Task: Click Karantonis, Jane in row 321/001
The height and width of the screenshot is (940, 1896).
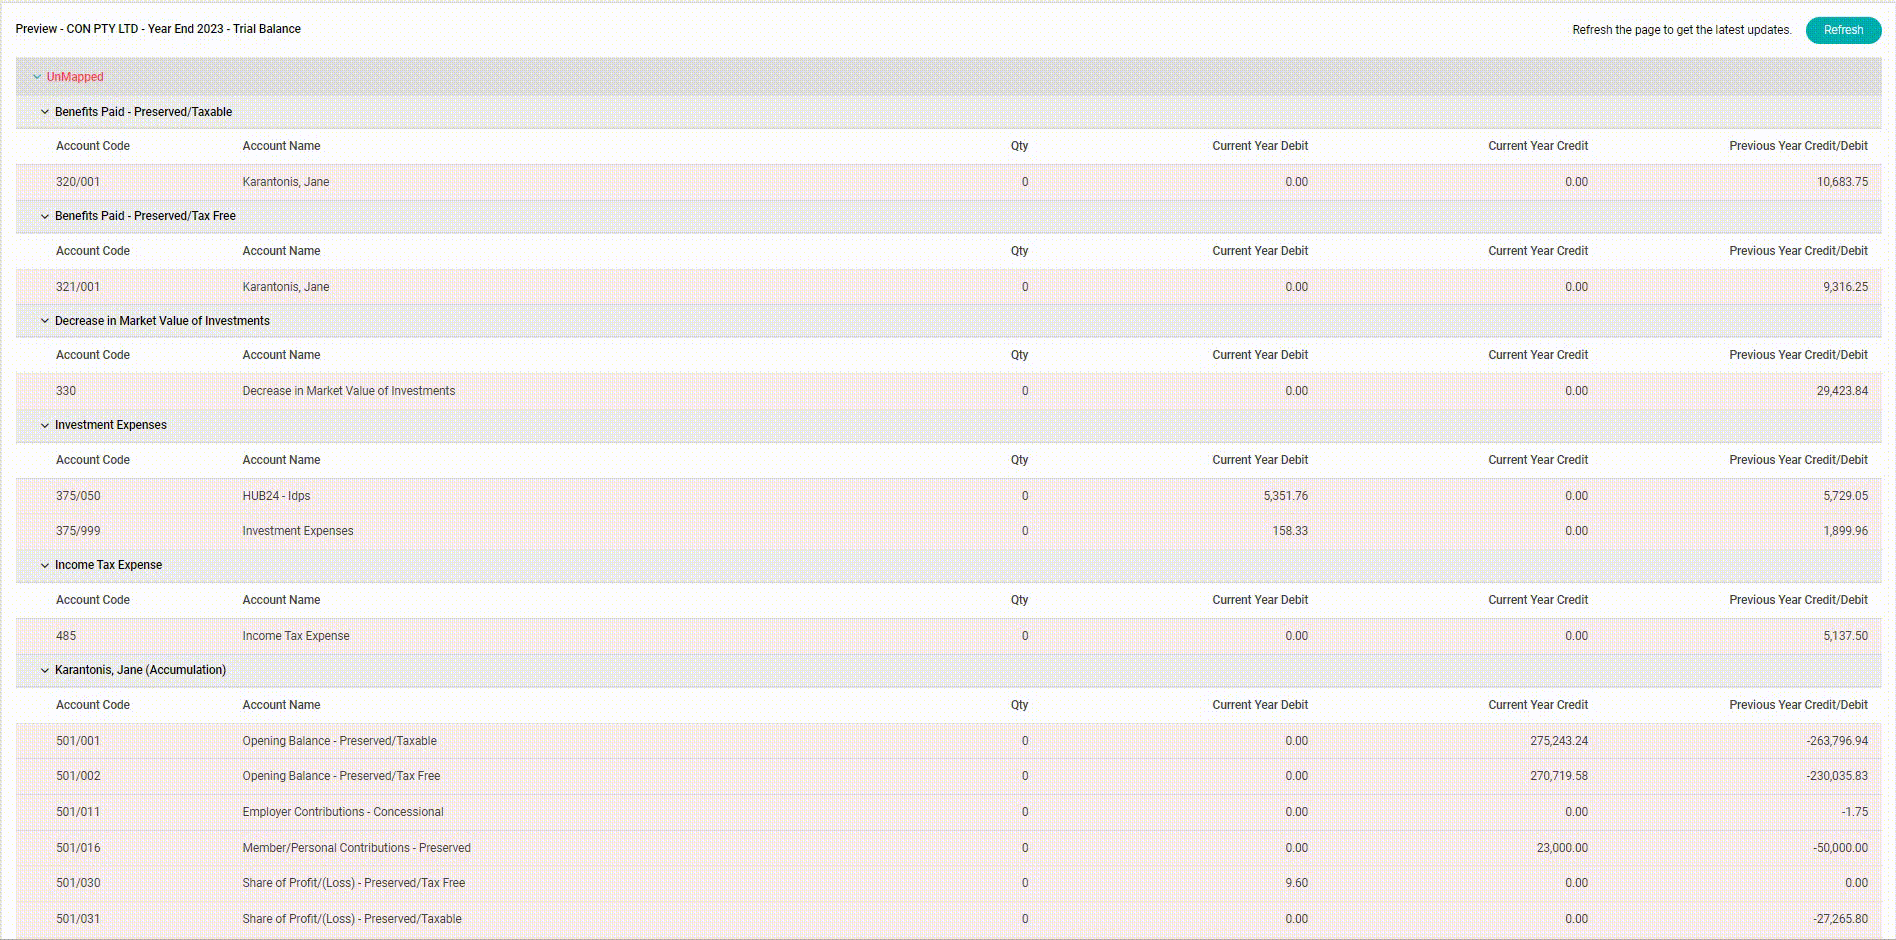Action: tap(285, 287)
